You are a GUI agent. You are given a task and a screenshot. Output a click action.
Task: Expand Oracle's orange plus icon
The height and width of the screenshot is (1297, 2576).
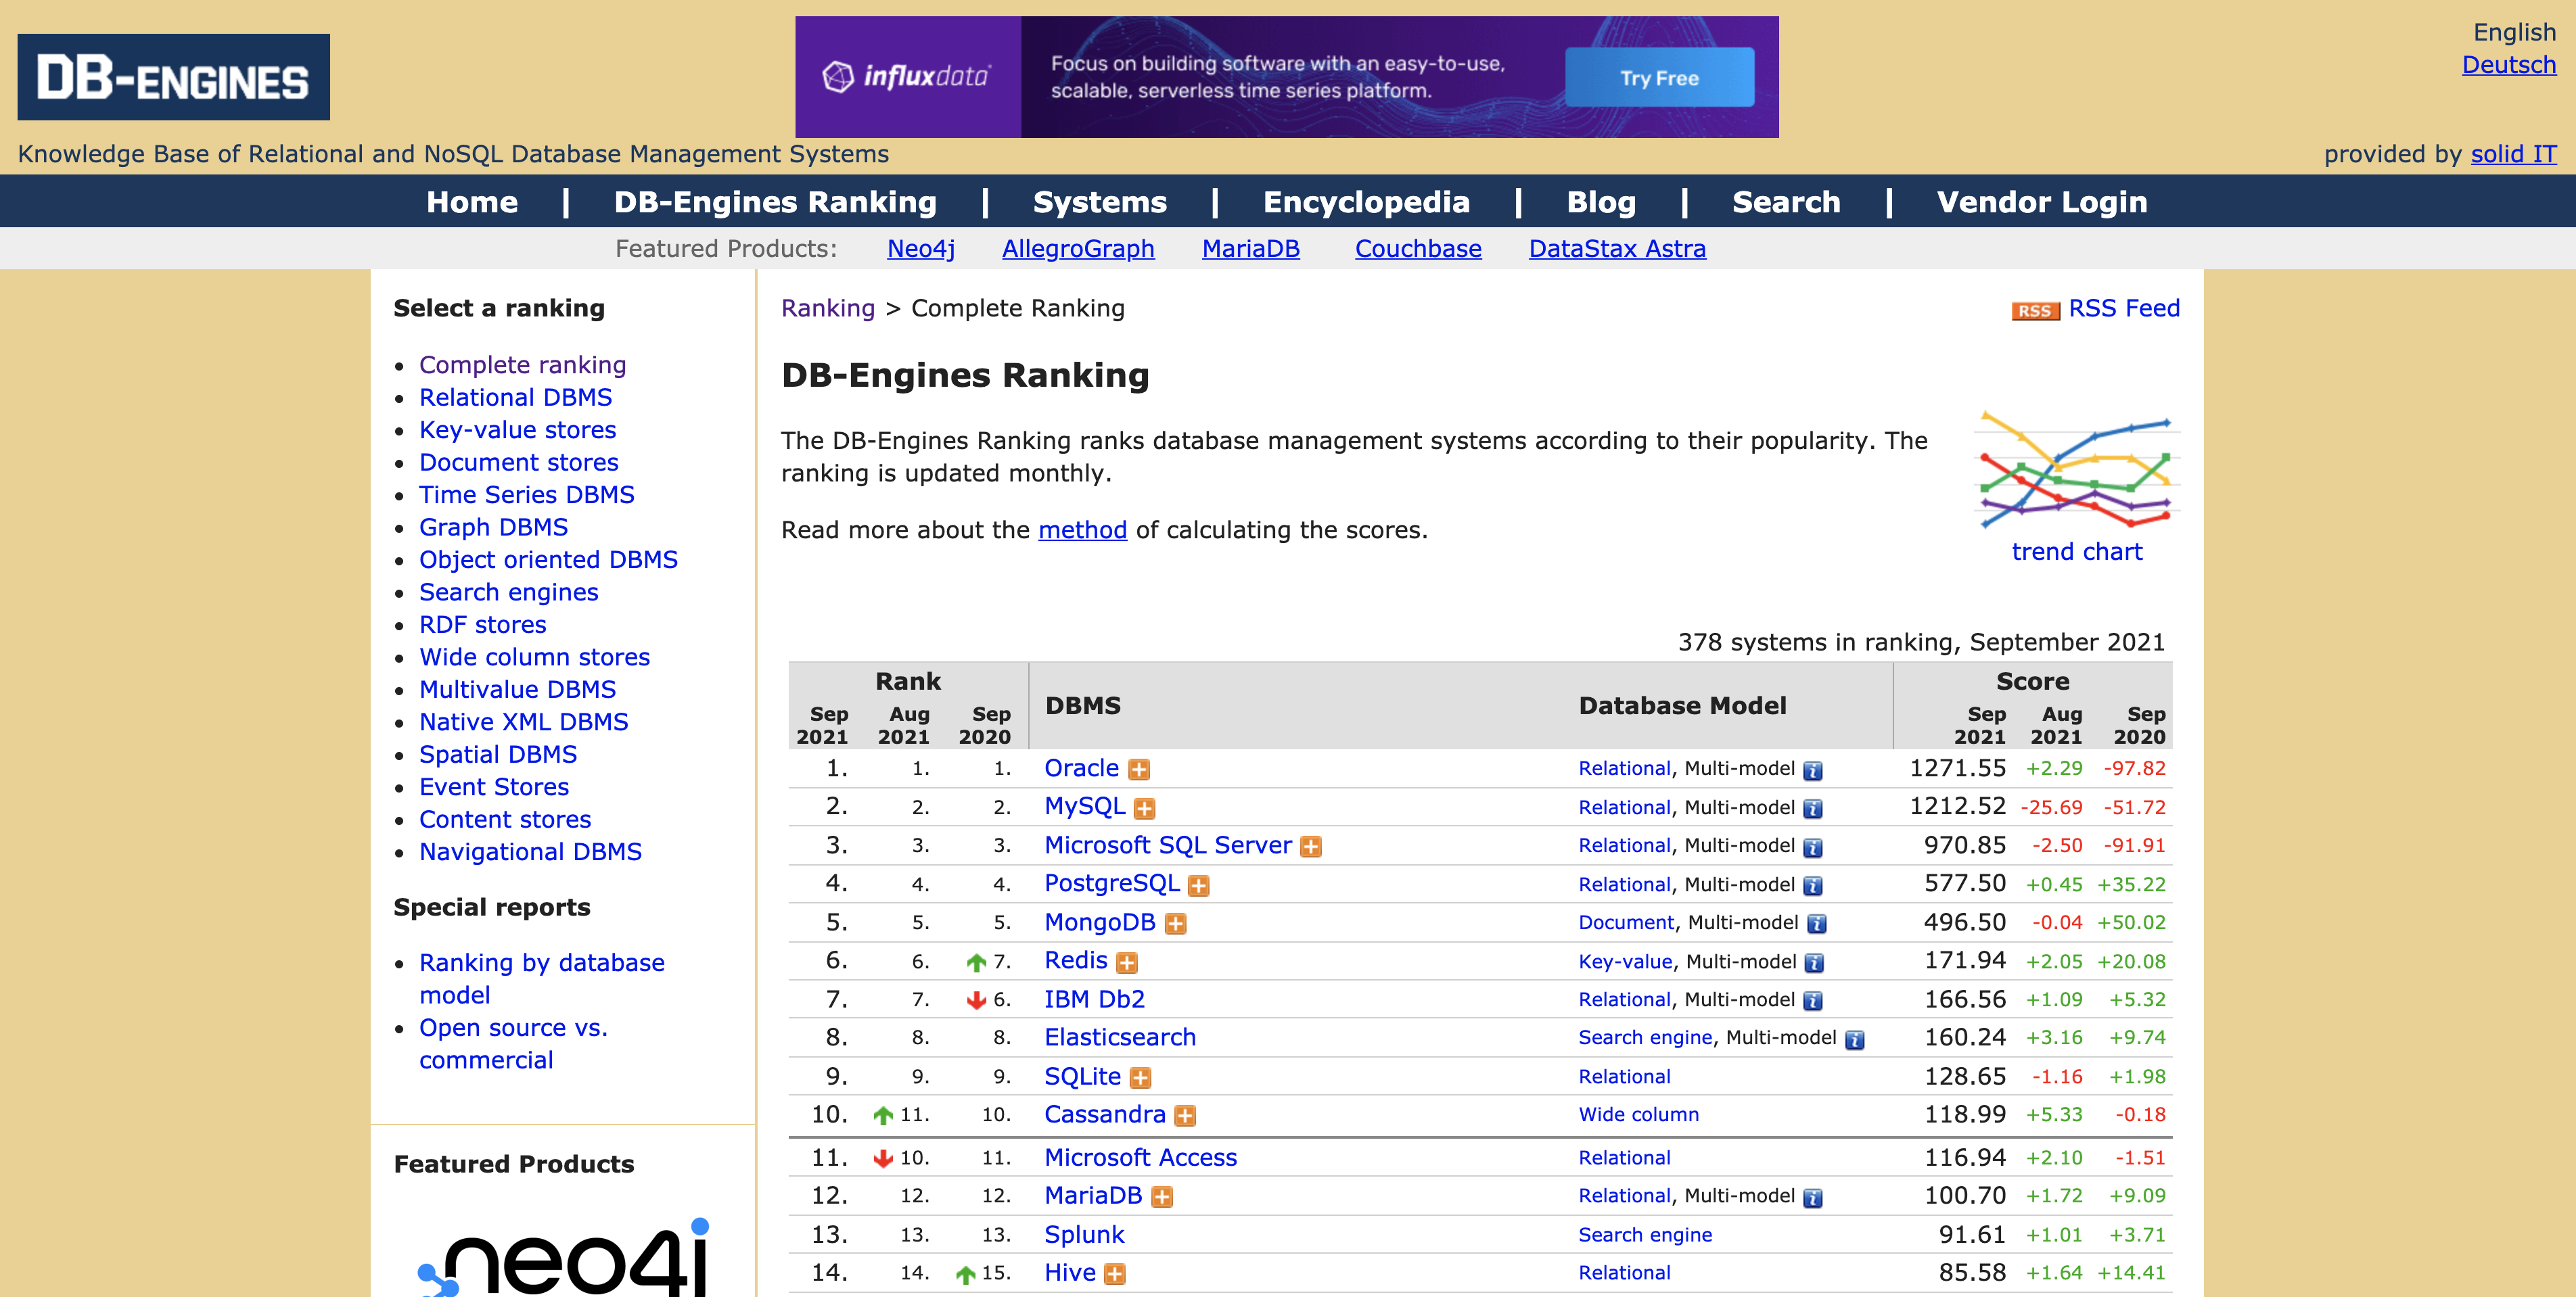click(1138, 770)
